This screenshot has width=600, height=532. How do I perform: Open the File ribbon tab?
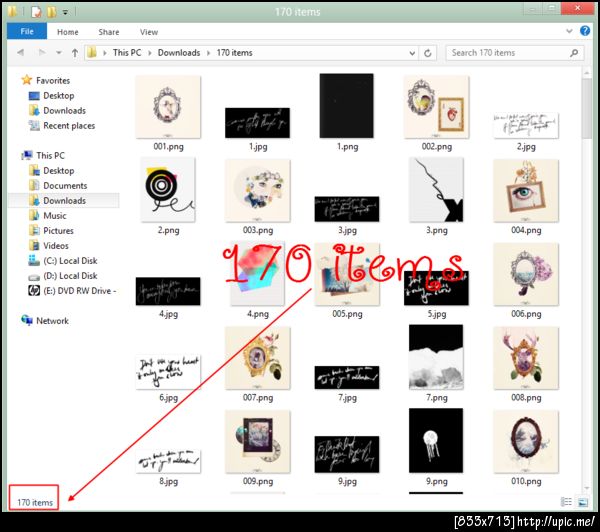click(27, 31)
